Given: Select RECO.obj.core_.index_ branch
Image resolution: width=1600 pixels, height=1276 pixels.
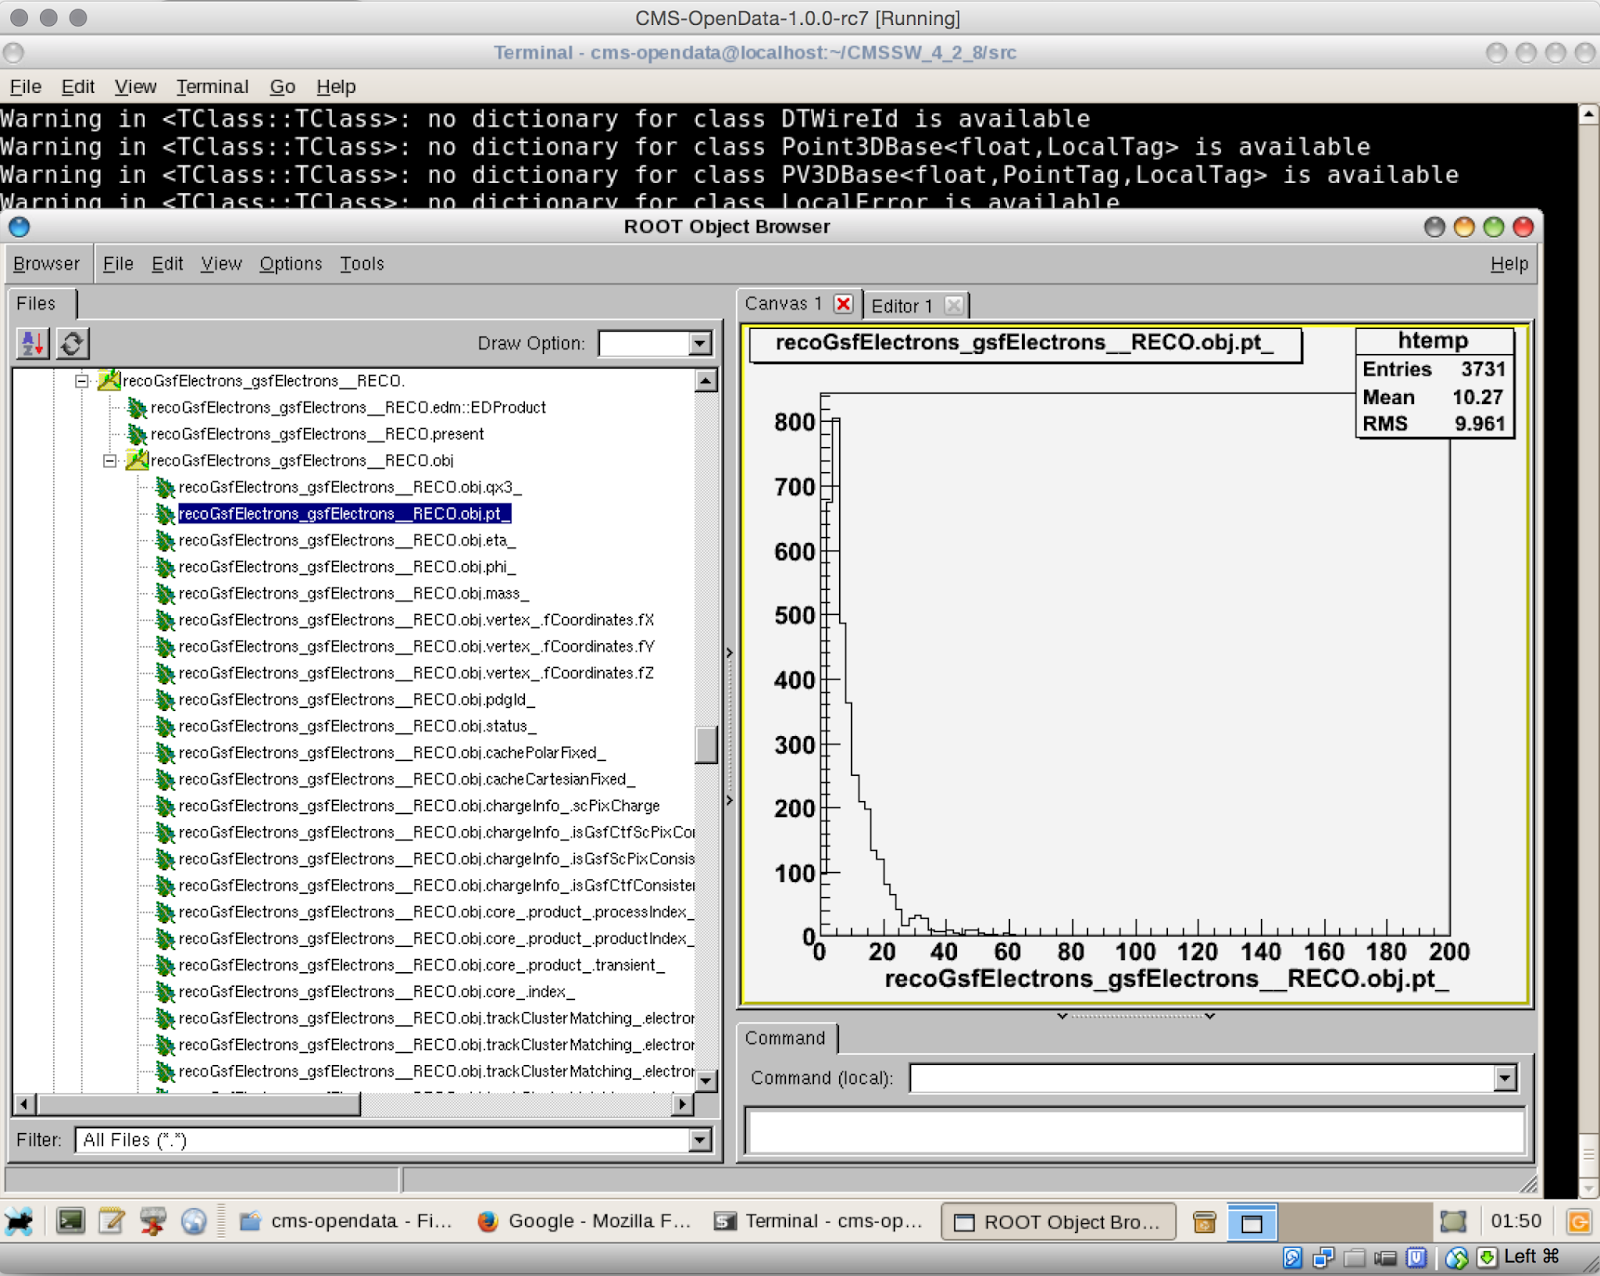Looking at the screenshot, I should (377, 992).
